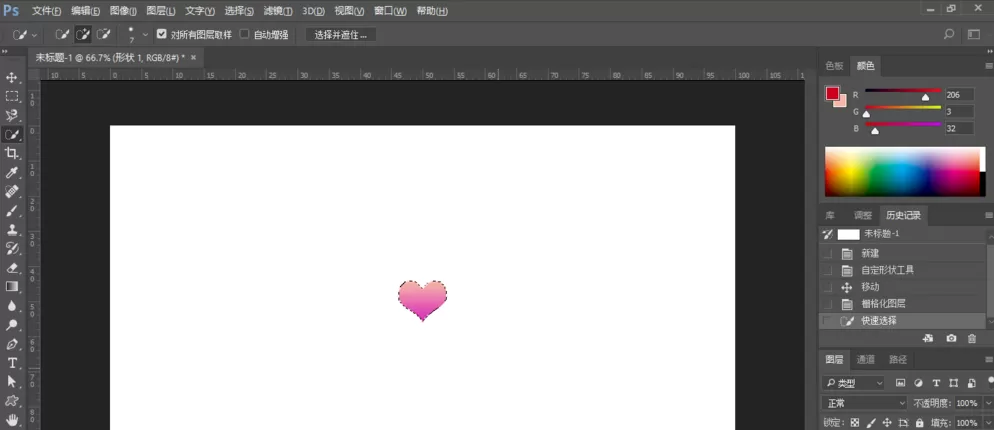Select the Spot Healing Brush tool

tap(11, 192)
